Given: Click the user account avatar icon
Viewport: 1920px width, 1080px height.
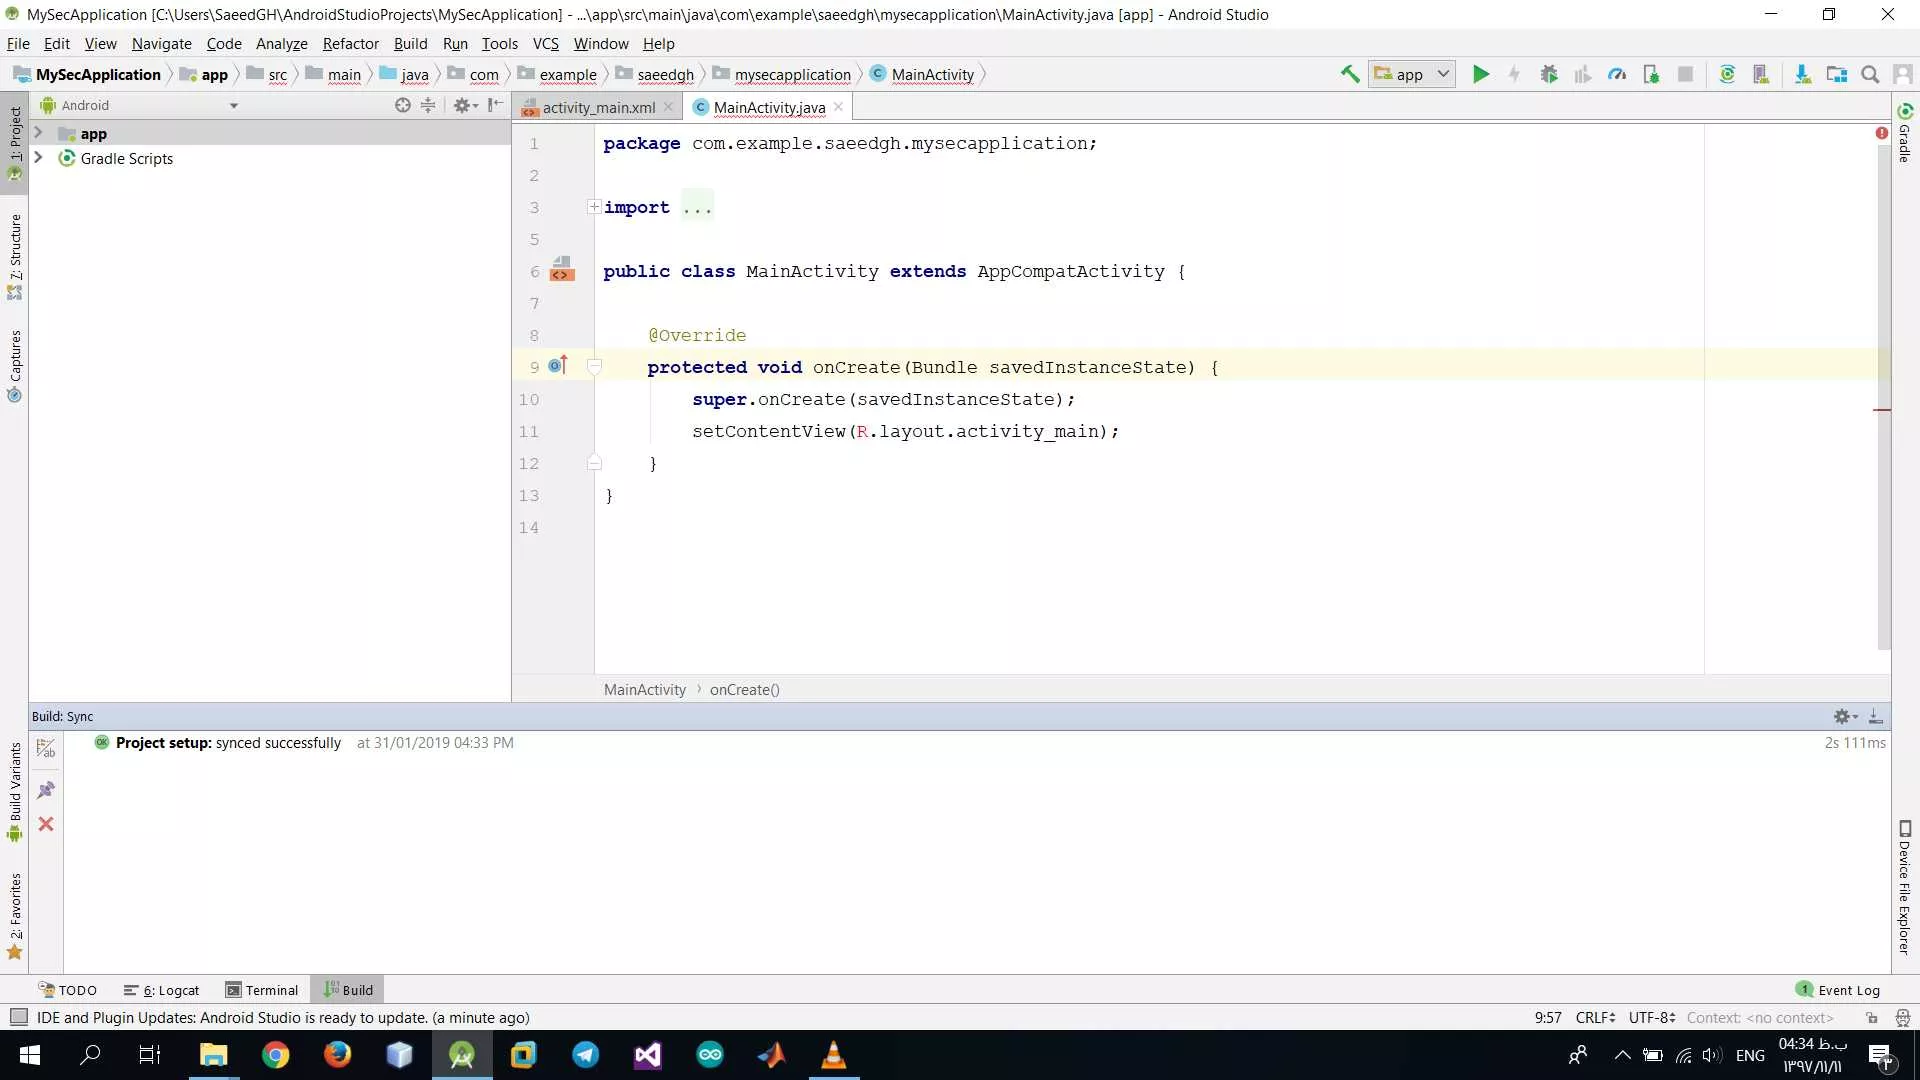Looking at the screenshot, I should 1903,74.
